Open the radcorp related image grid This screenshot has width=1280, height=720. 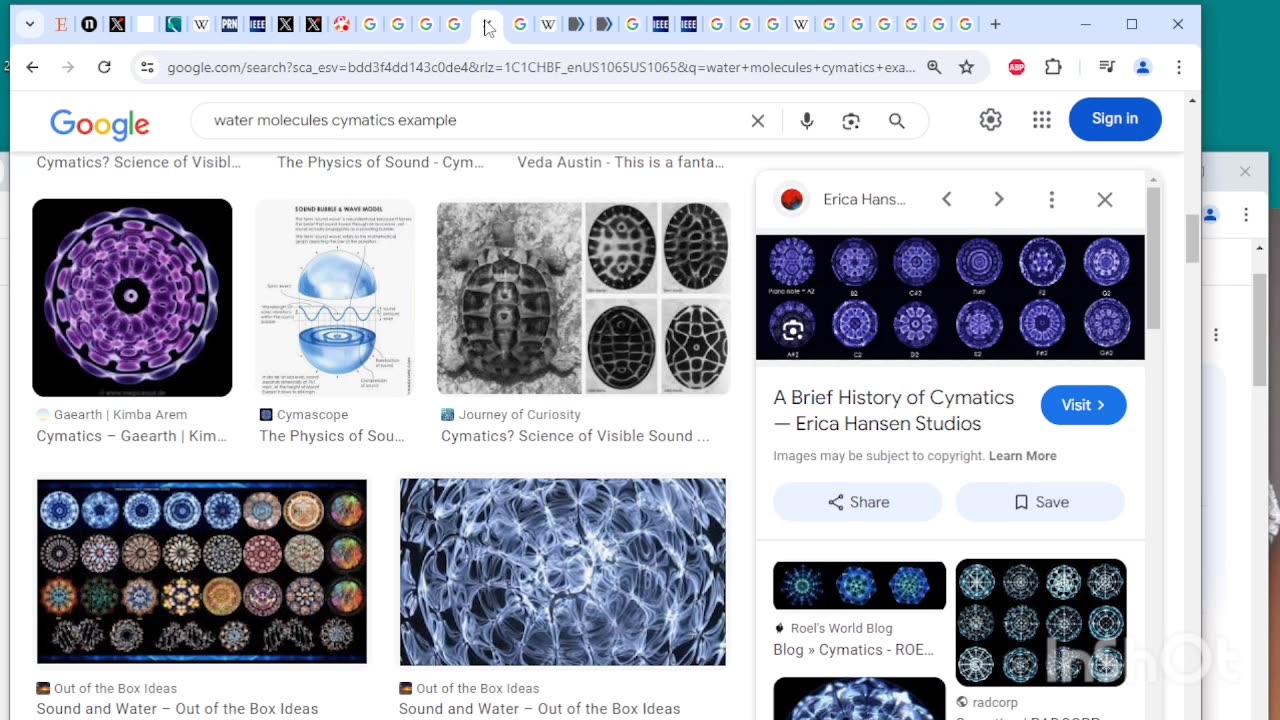1041,622
